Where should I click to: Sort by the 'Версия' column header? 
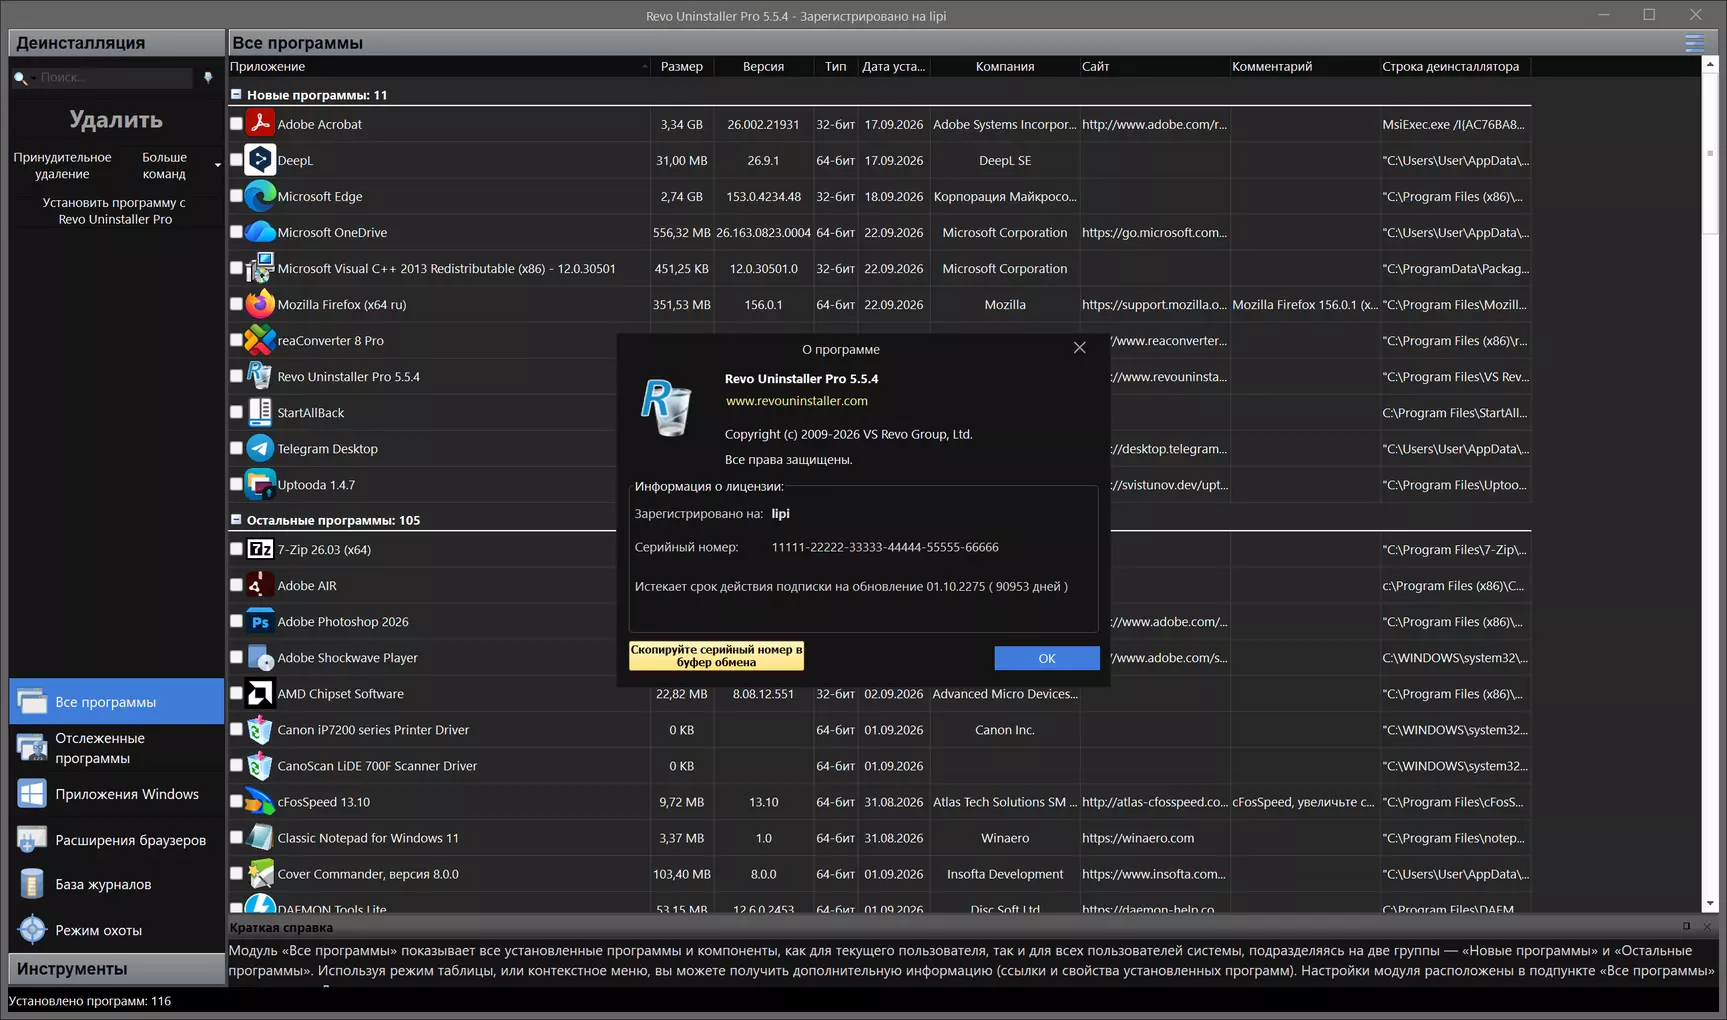click(x=763, y=66)
